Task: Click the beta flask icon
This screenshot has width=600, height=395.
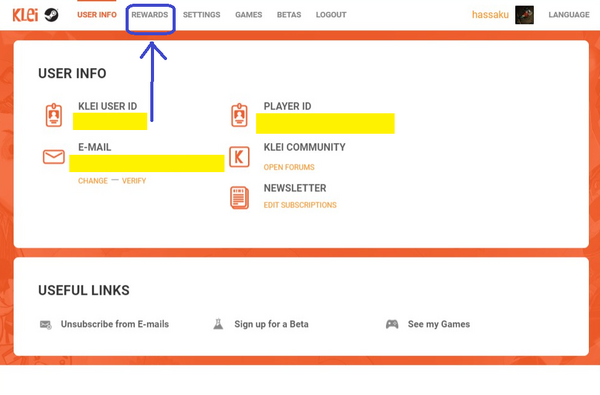Action: tap(218, 324)
